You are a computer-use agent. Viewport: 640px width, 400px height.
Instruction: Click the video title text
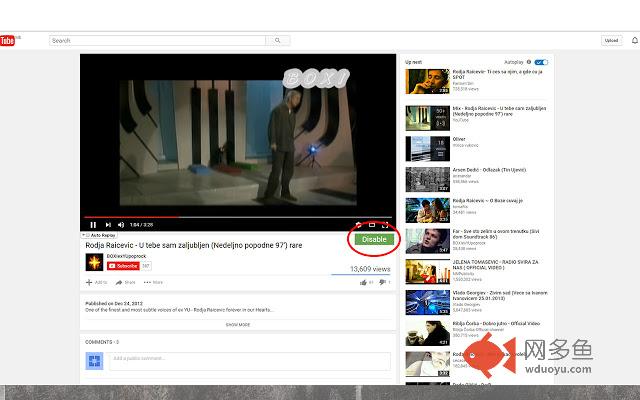click(194, 245)
